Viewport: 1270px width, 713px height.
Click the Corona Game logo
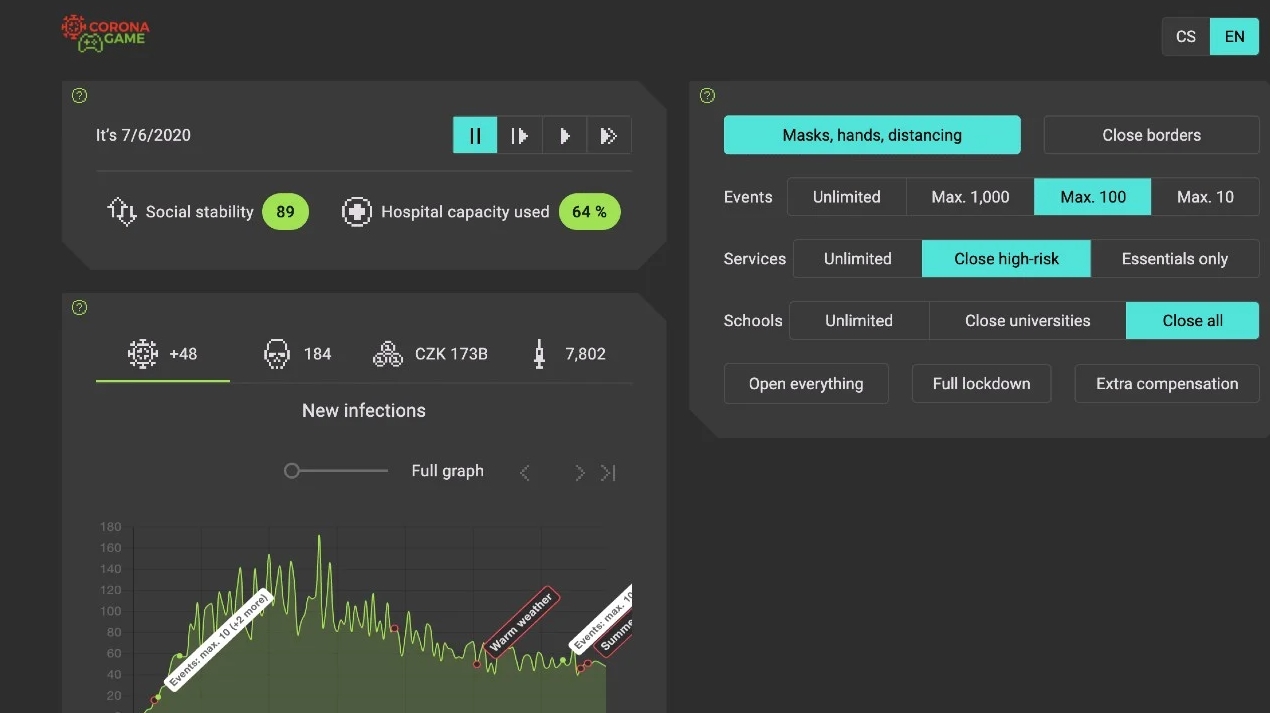(104, 32)
